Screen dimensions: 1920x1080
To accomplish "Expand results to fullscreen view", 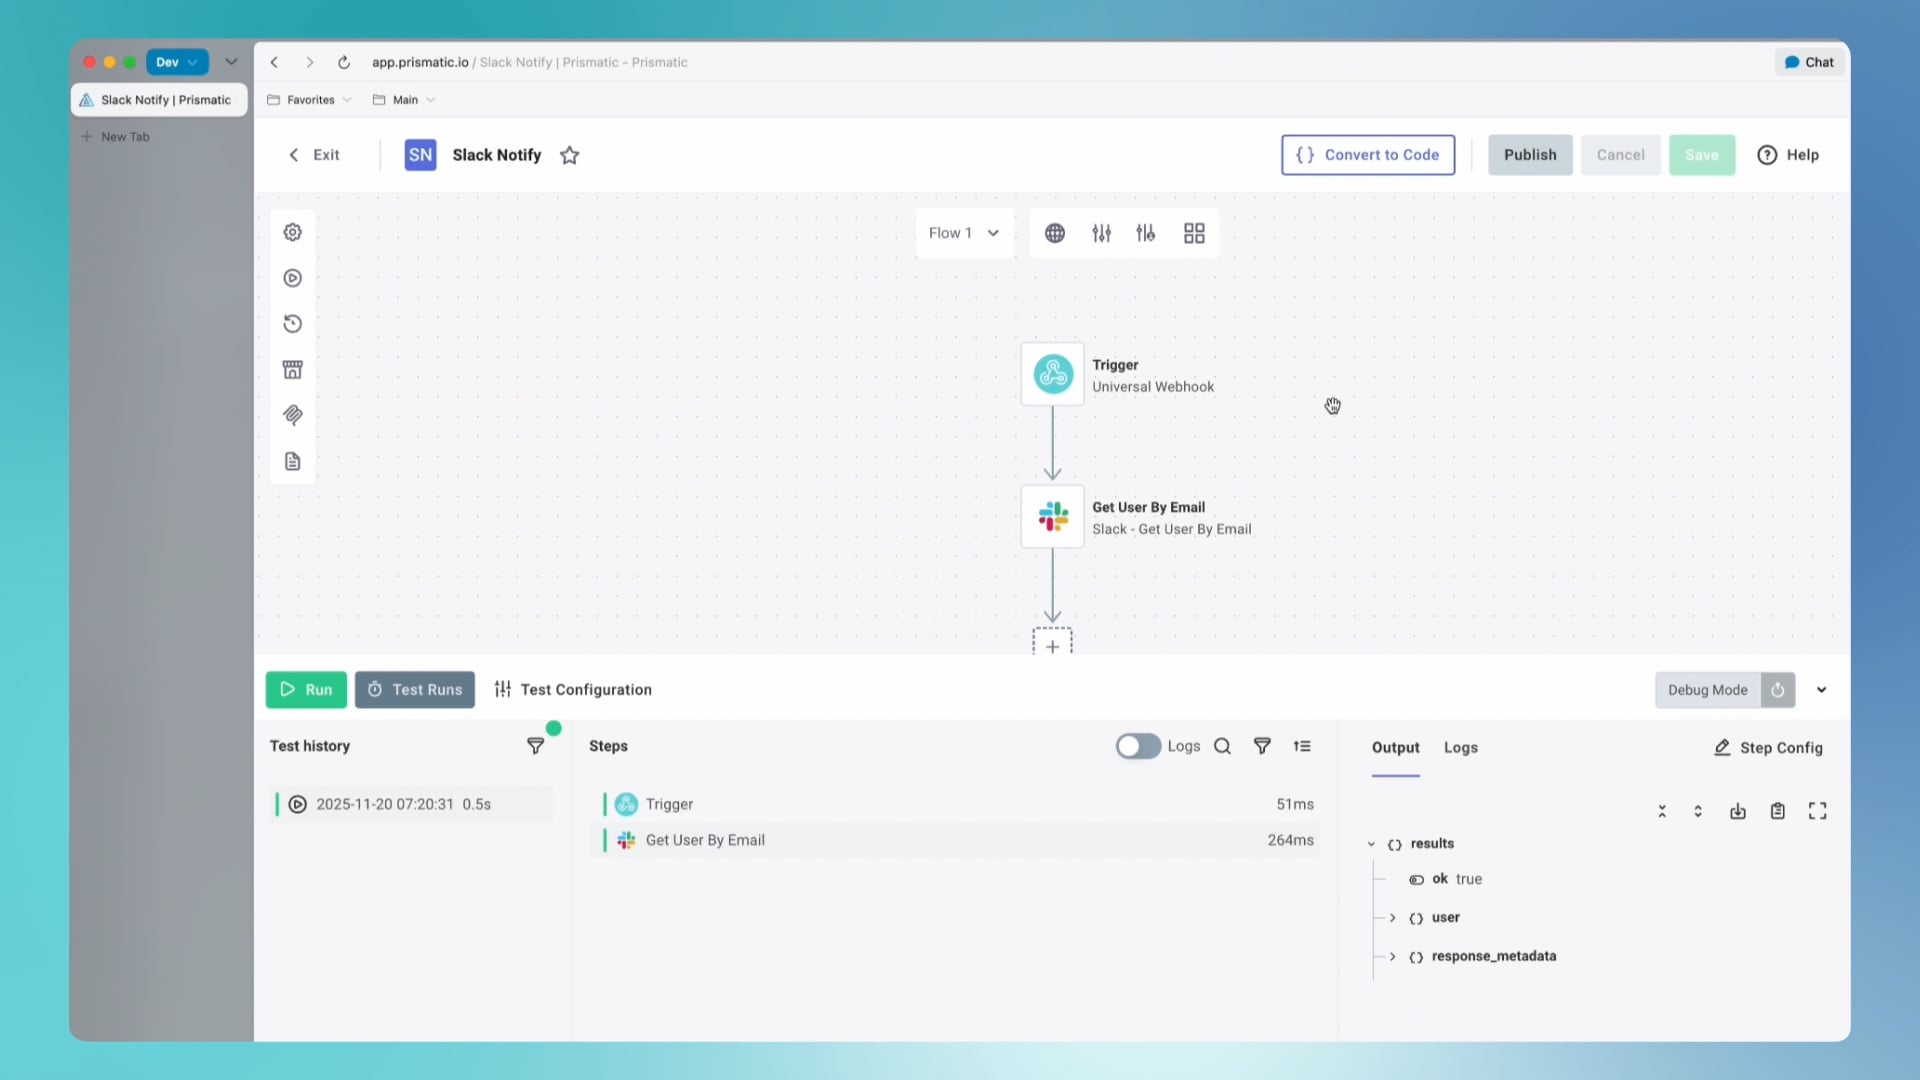I will coord(1818,811).
